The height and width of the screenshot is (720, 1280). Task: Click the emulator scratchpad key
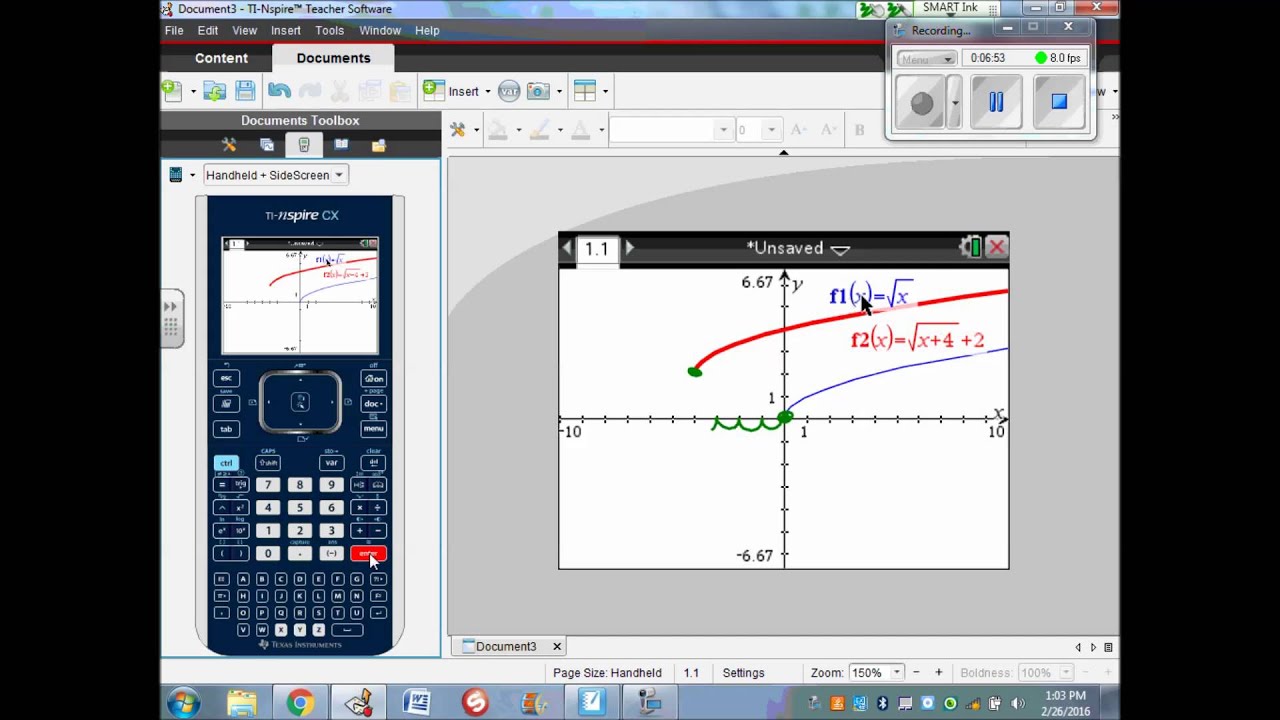(226, 404)
